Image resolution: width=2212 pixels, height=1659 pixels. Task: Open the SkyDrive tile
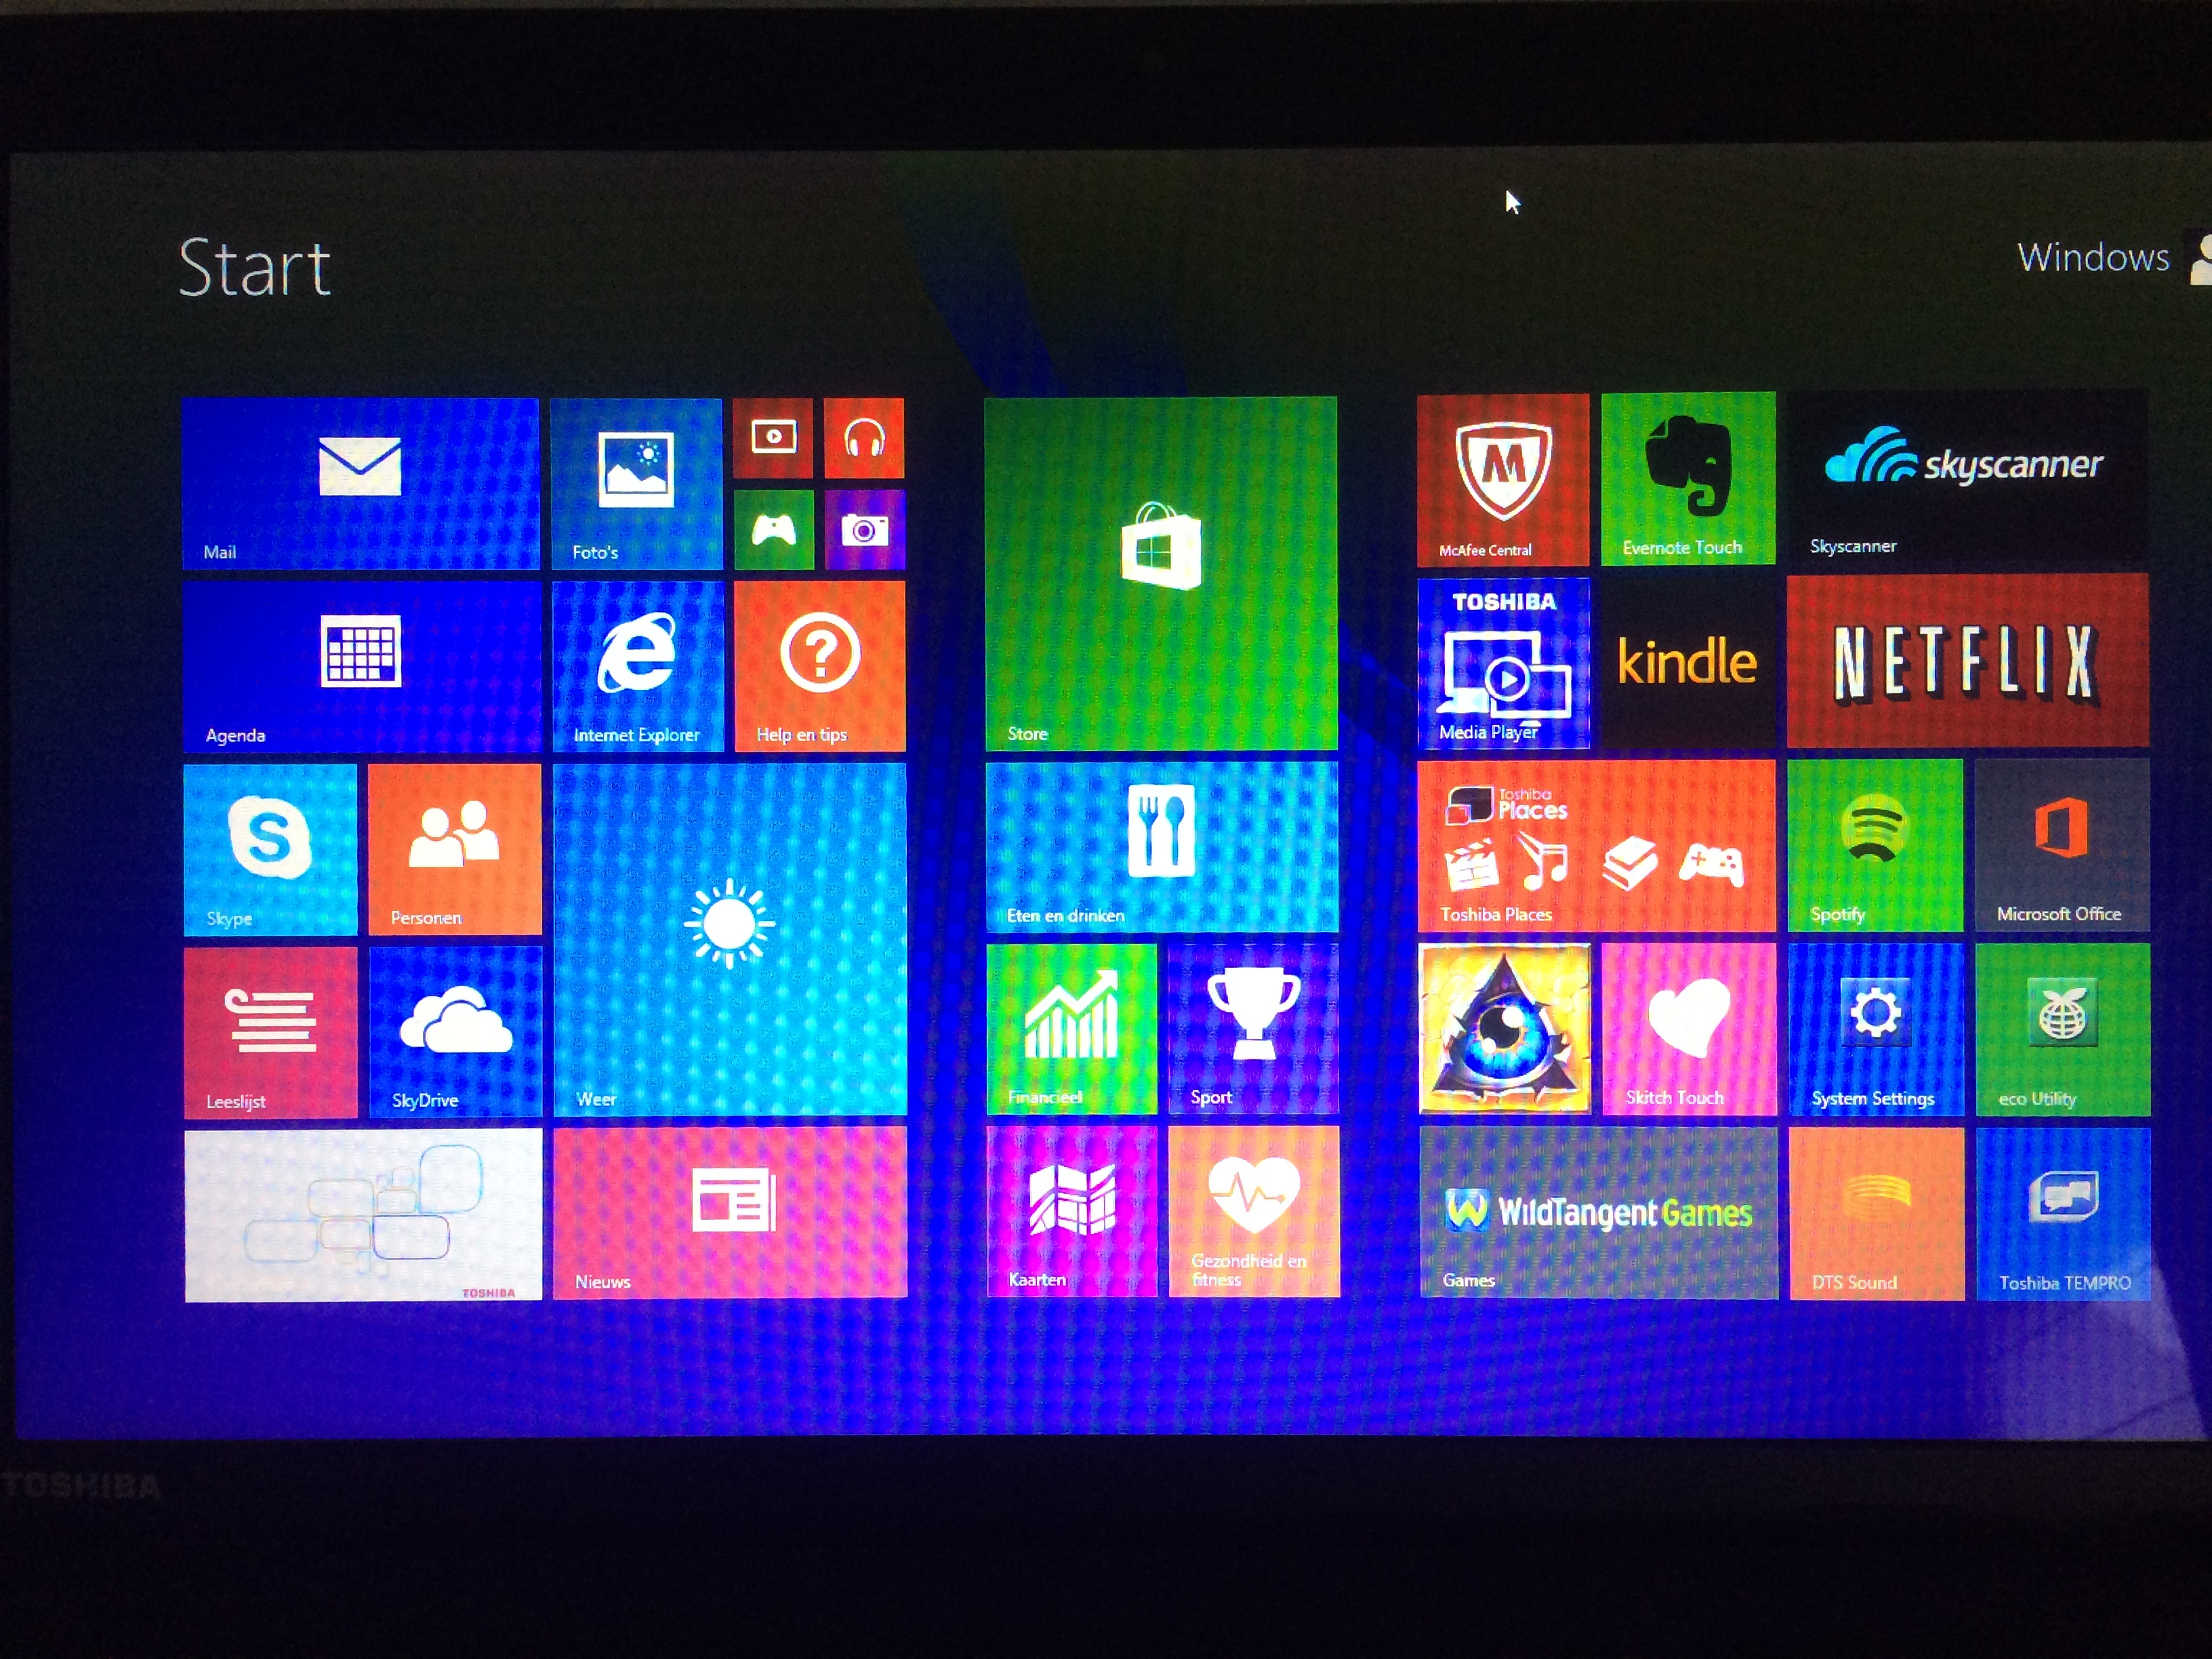(456, 1033)
